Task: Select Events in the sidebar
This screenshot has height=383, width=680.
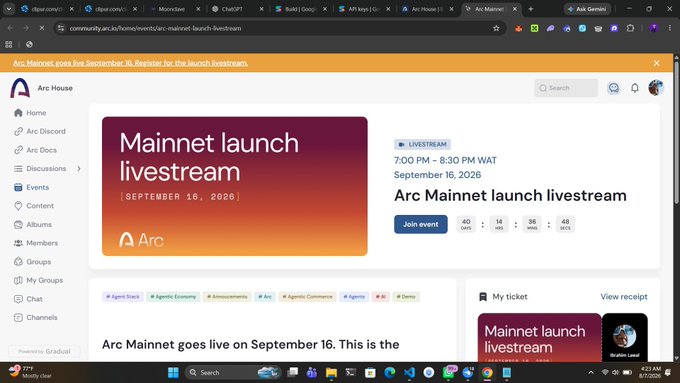Action: click(x=31, y=187)
